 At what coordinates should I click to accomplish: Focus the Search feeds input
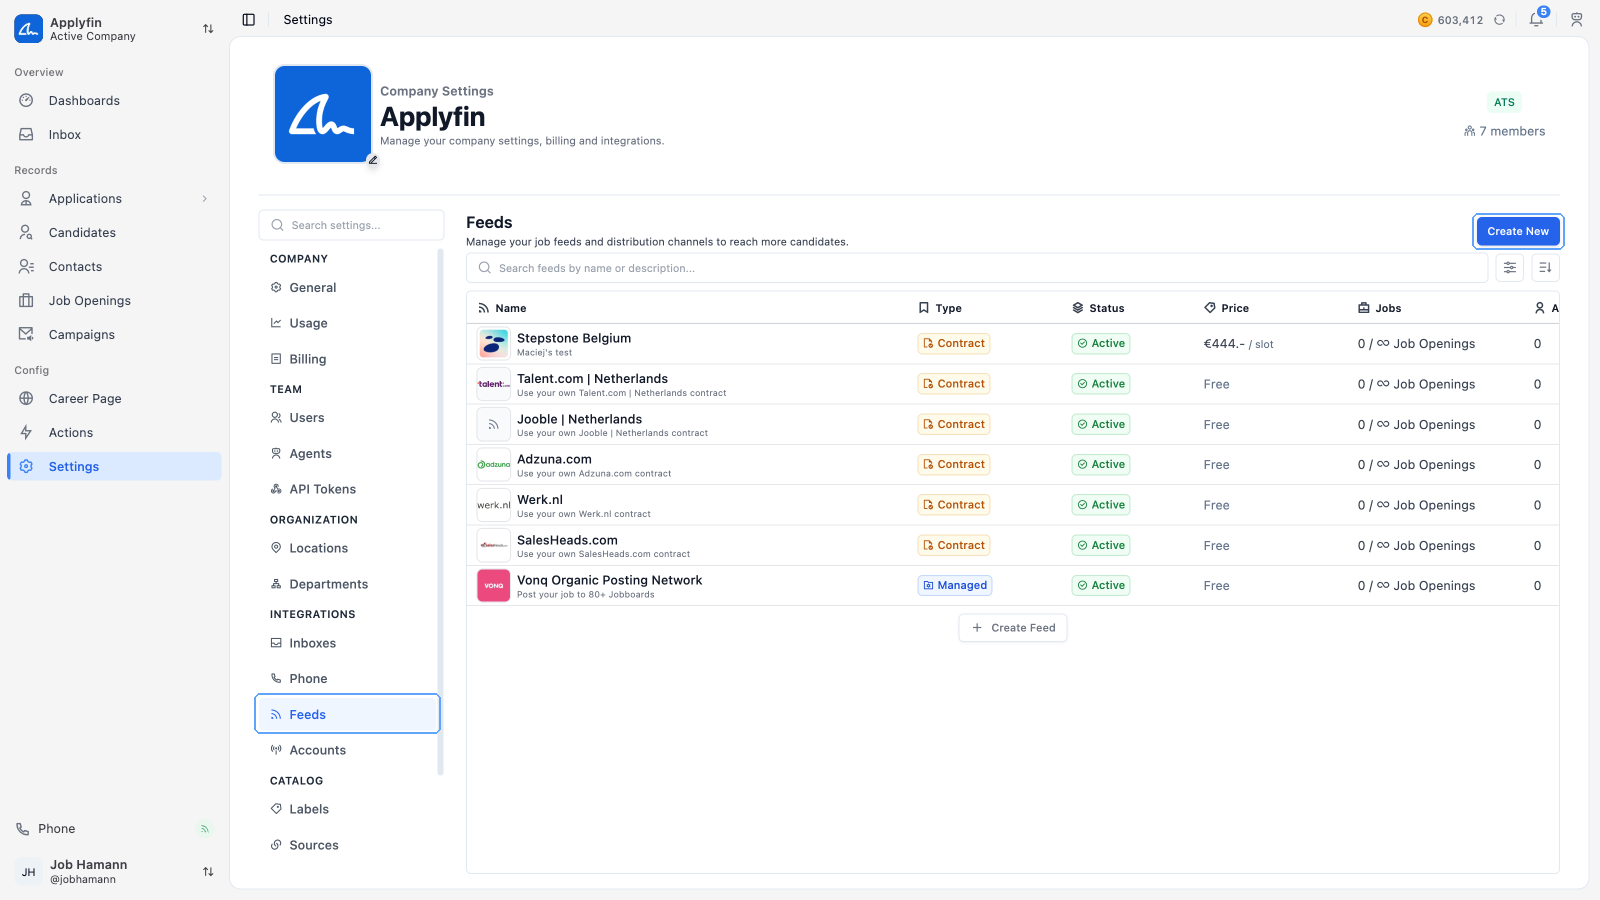pos(977,268)
